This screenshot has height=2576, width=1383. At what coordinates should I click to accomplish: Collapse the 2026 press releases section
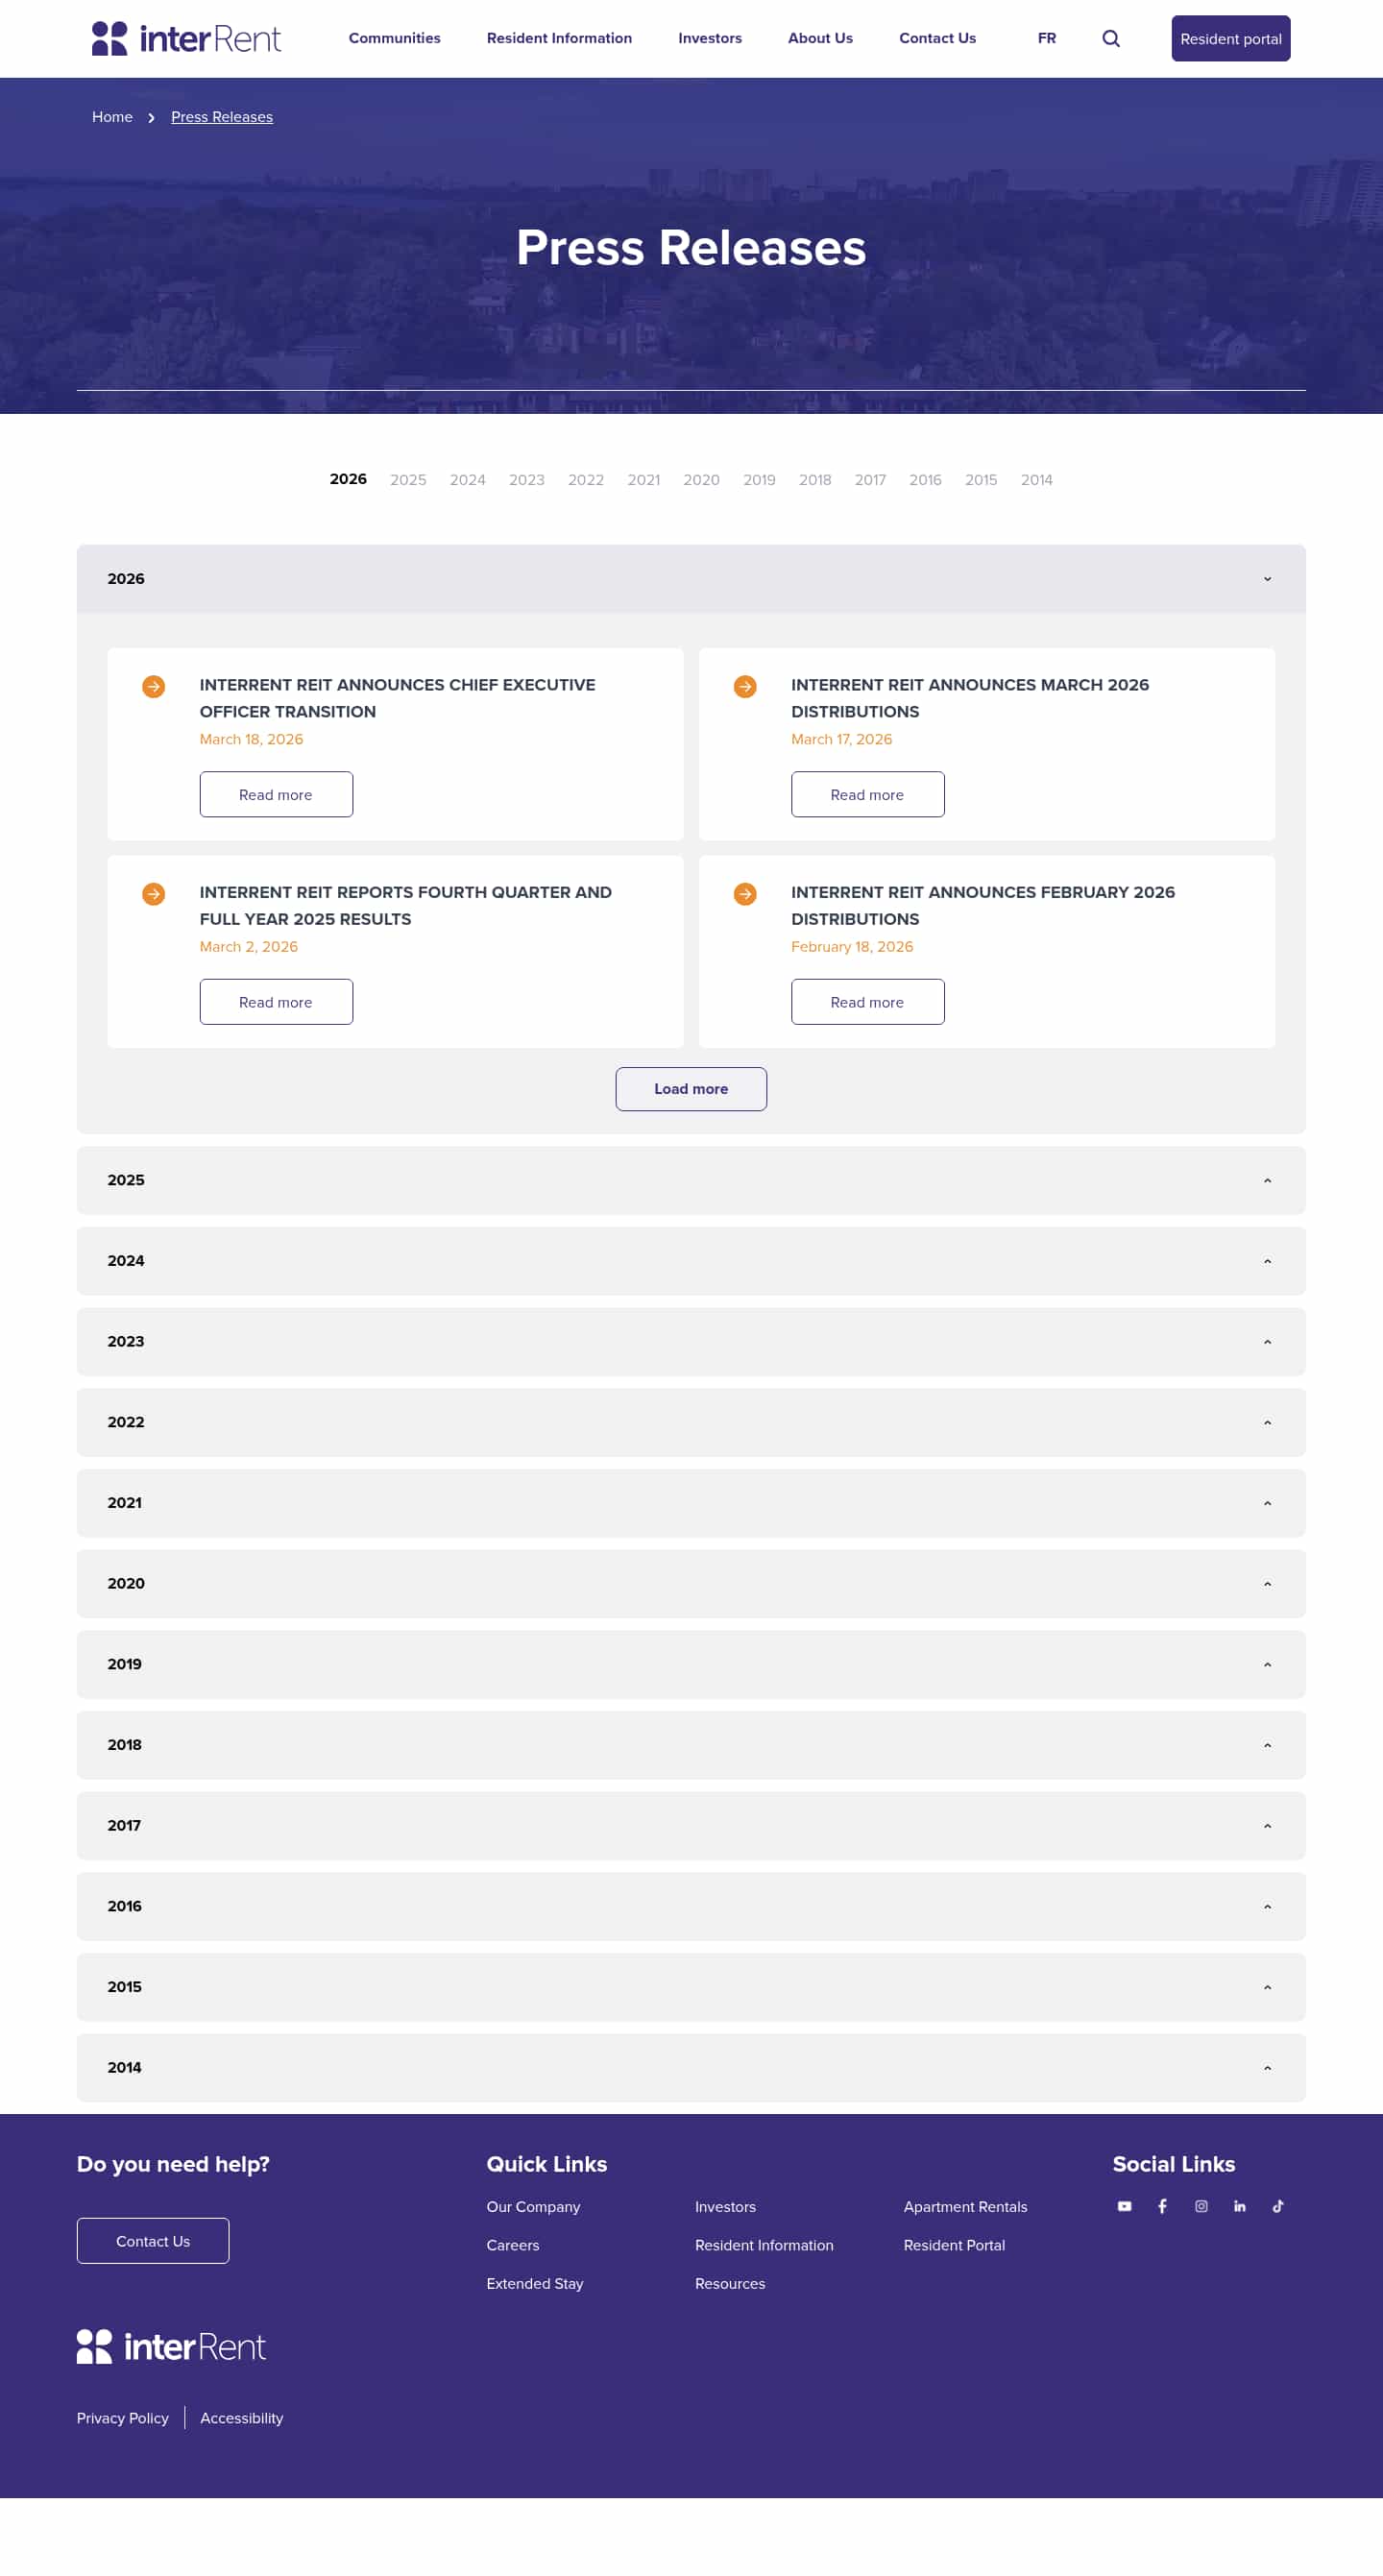coord(1268,578)
